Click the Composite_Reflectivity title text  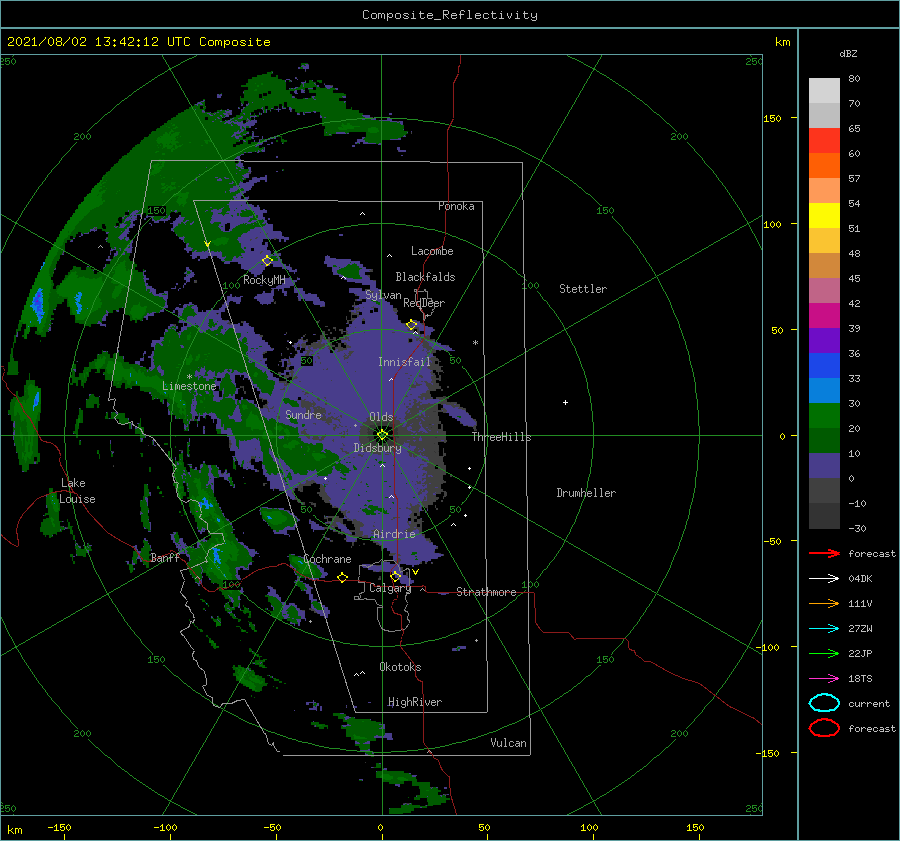point(449,15)
